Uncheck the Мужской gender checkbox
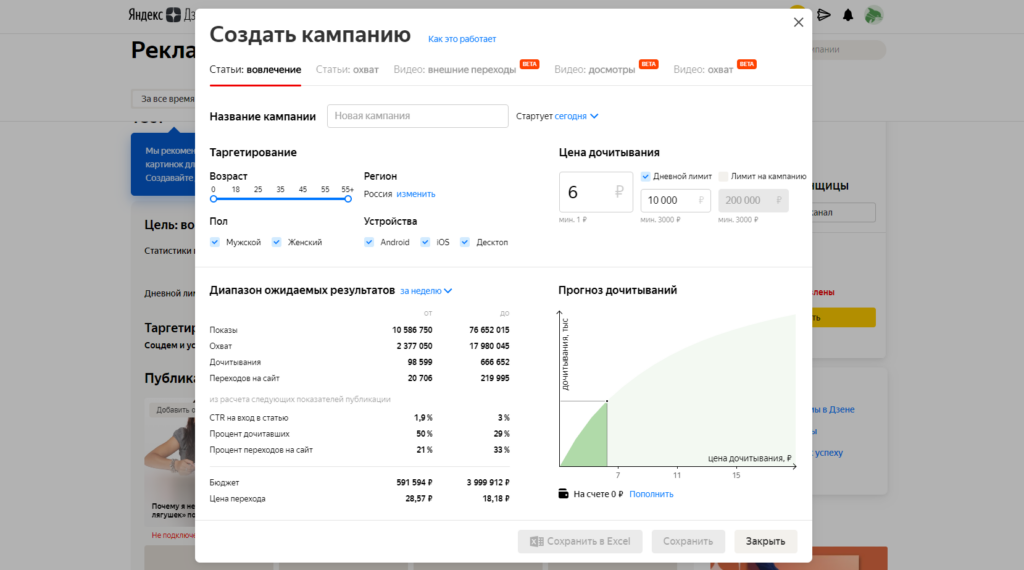 tap(215, 242)
